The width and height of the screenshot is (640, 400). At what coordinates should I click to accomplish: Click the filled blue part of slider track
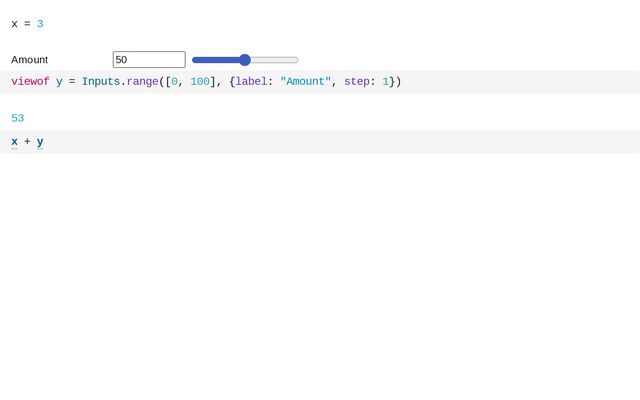point(216,60)
